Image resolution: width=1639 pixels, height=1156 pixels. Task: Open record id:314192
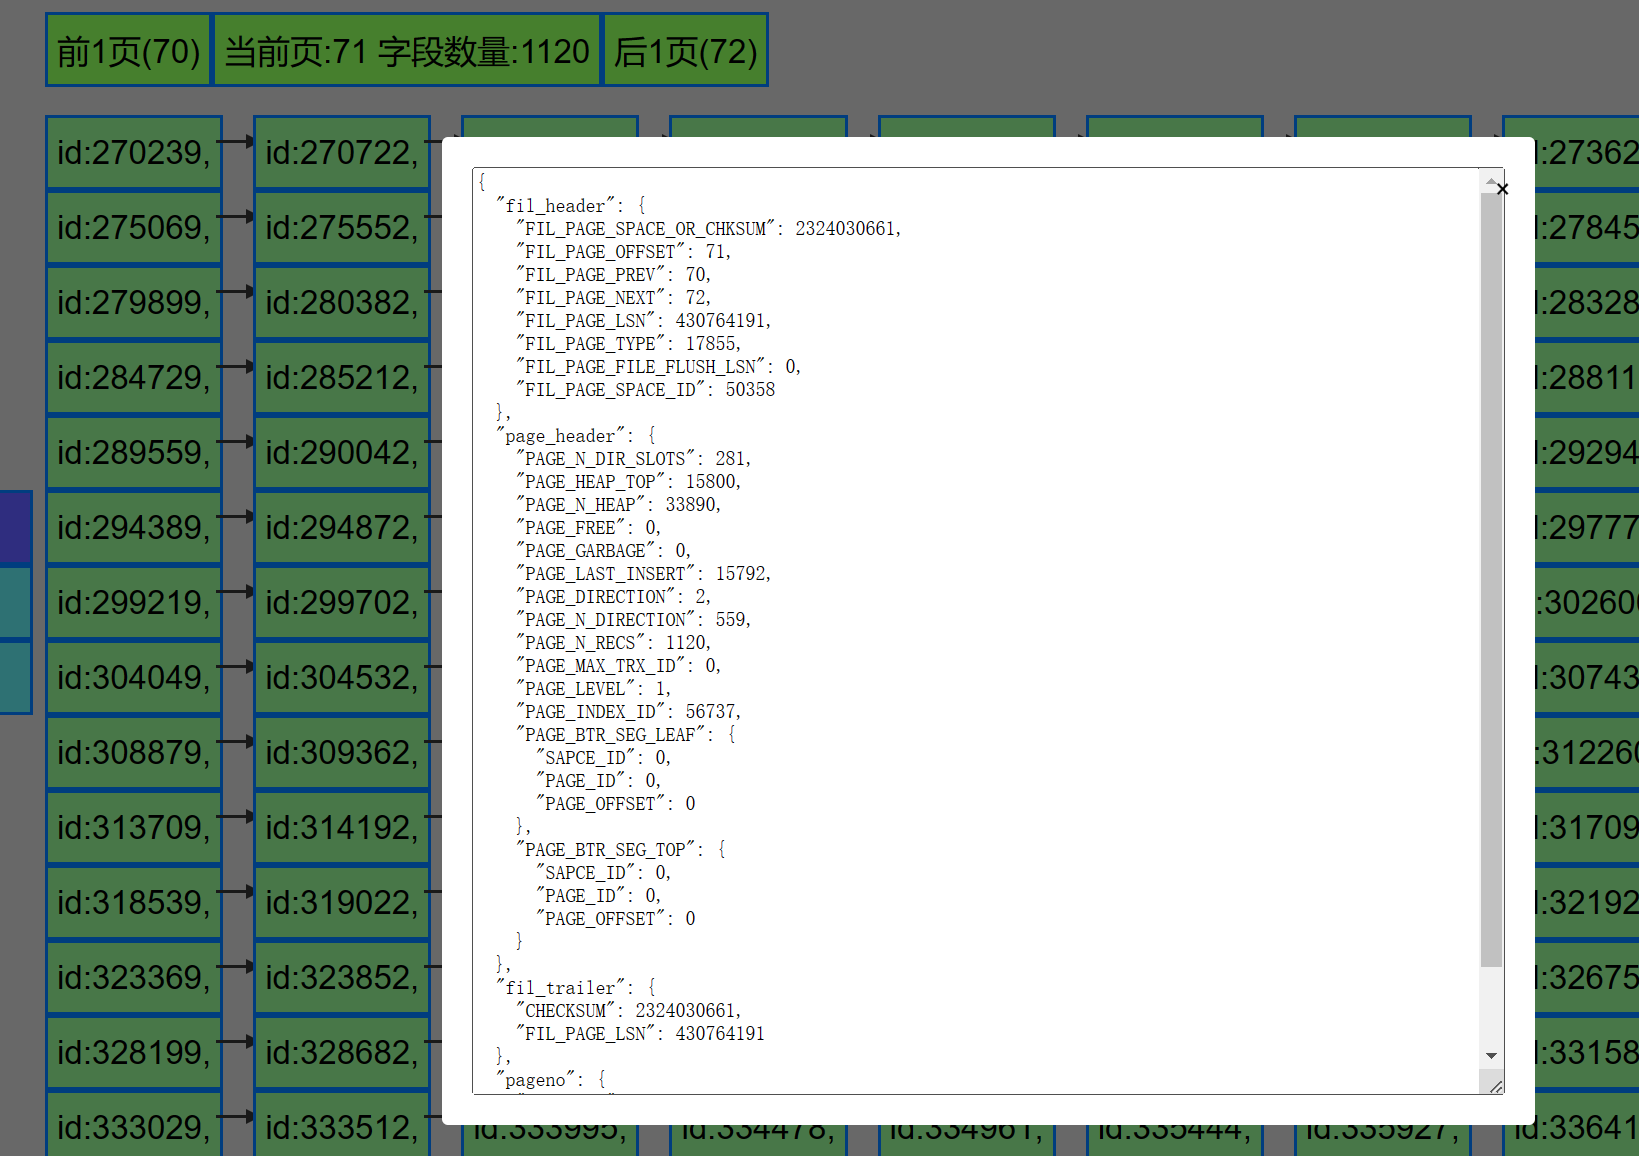(x=342, y=827)
